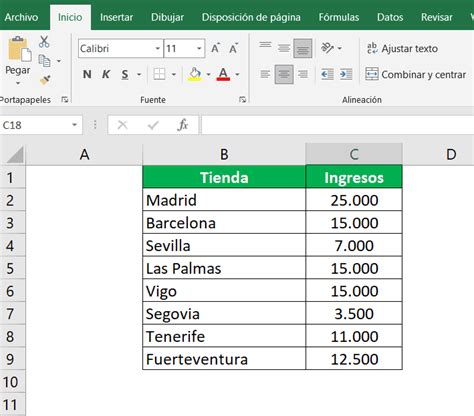Select column A header
Screen dimensions: 474x416
pos(84,154)
